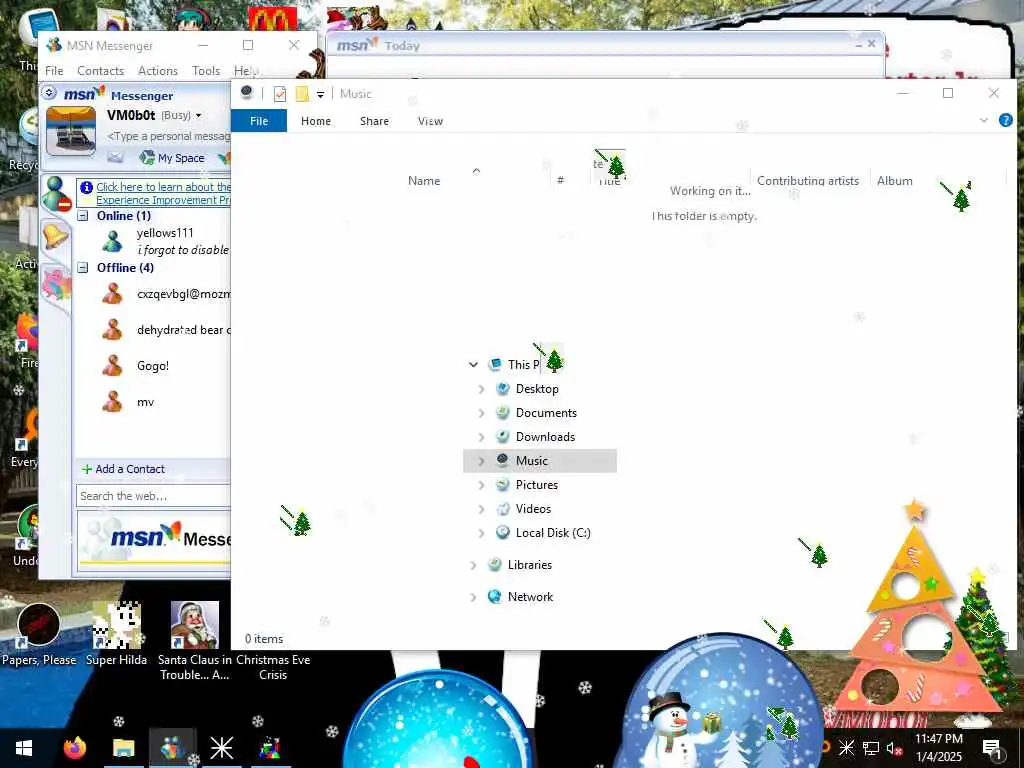
Task: Click the personal message field
Action: 168,136
